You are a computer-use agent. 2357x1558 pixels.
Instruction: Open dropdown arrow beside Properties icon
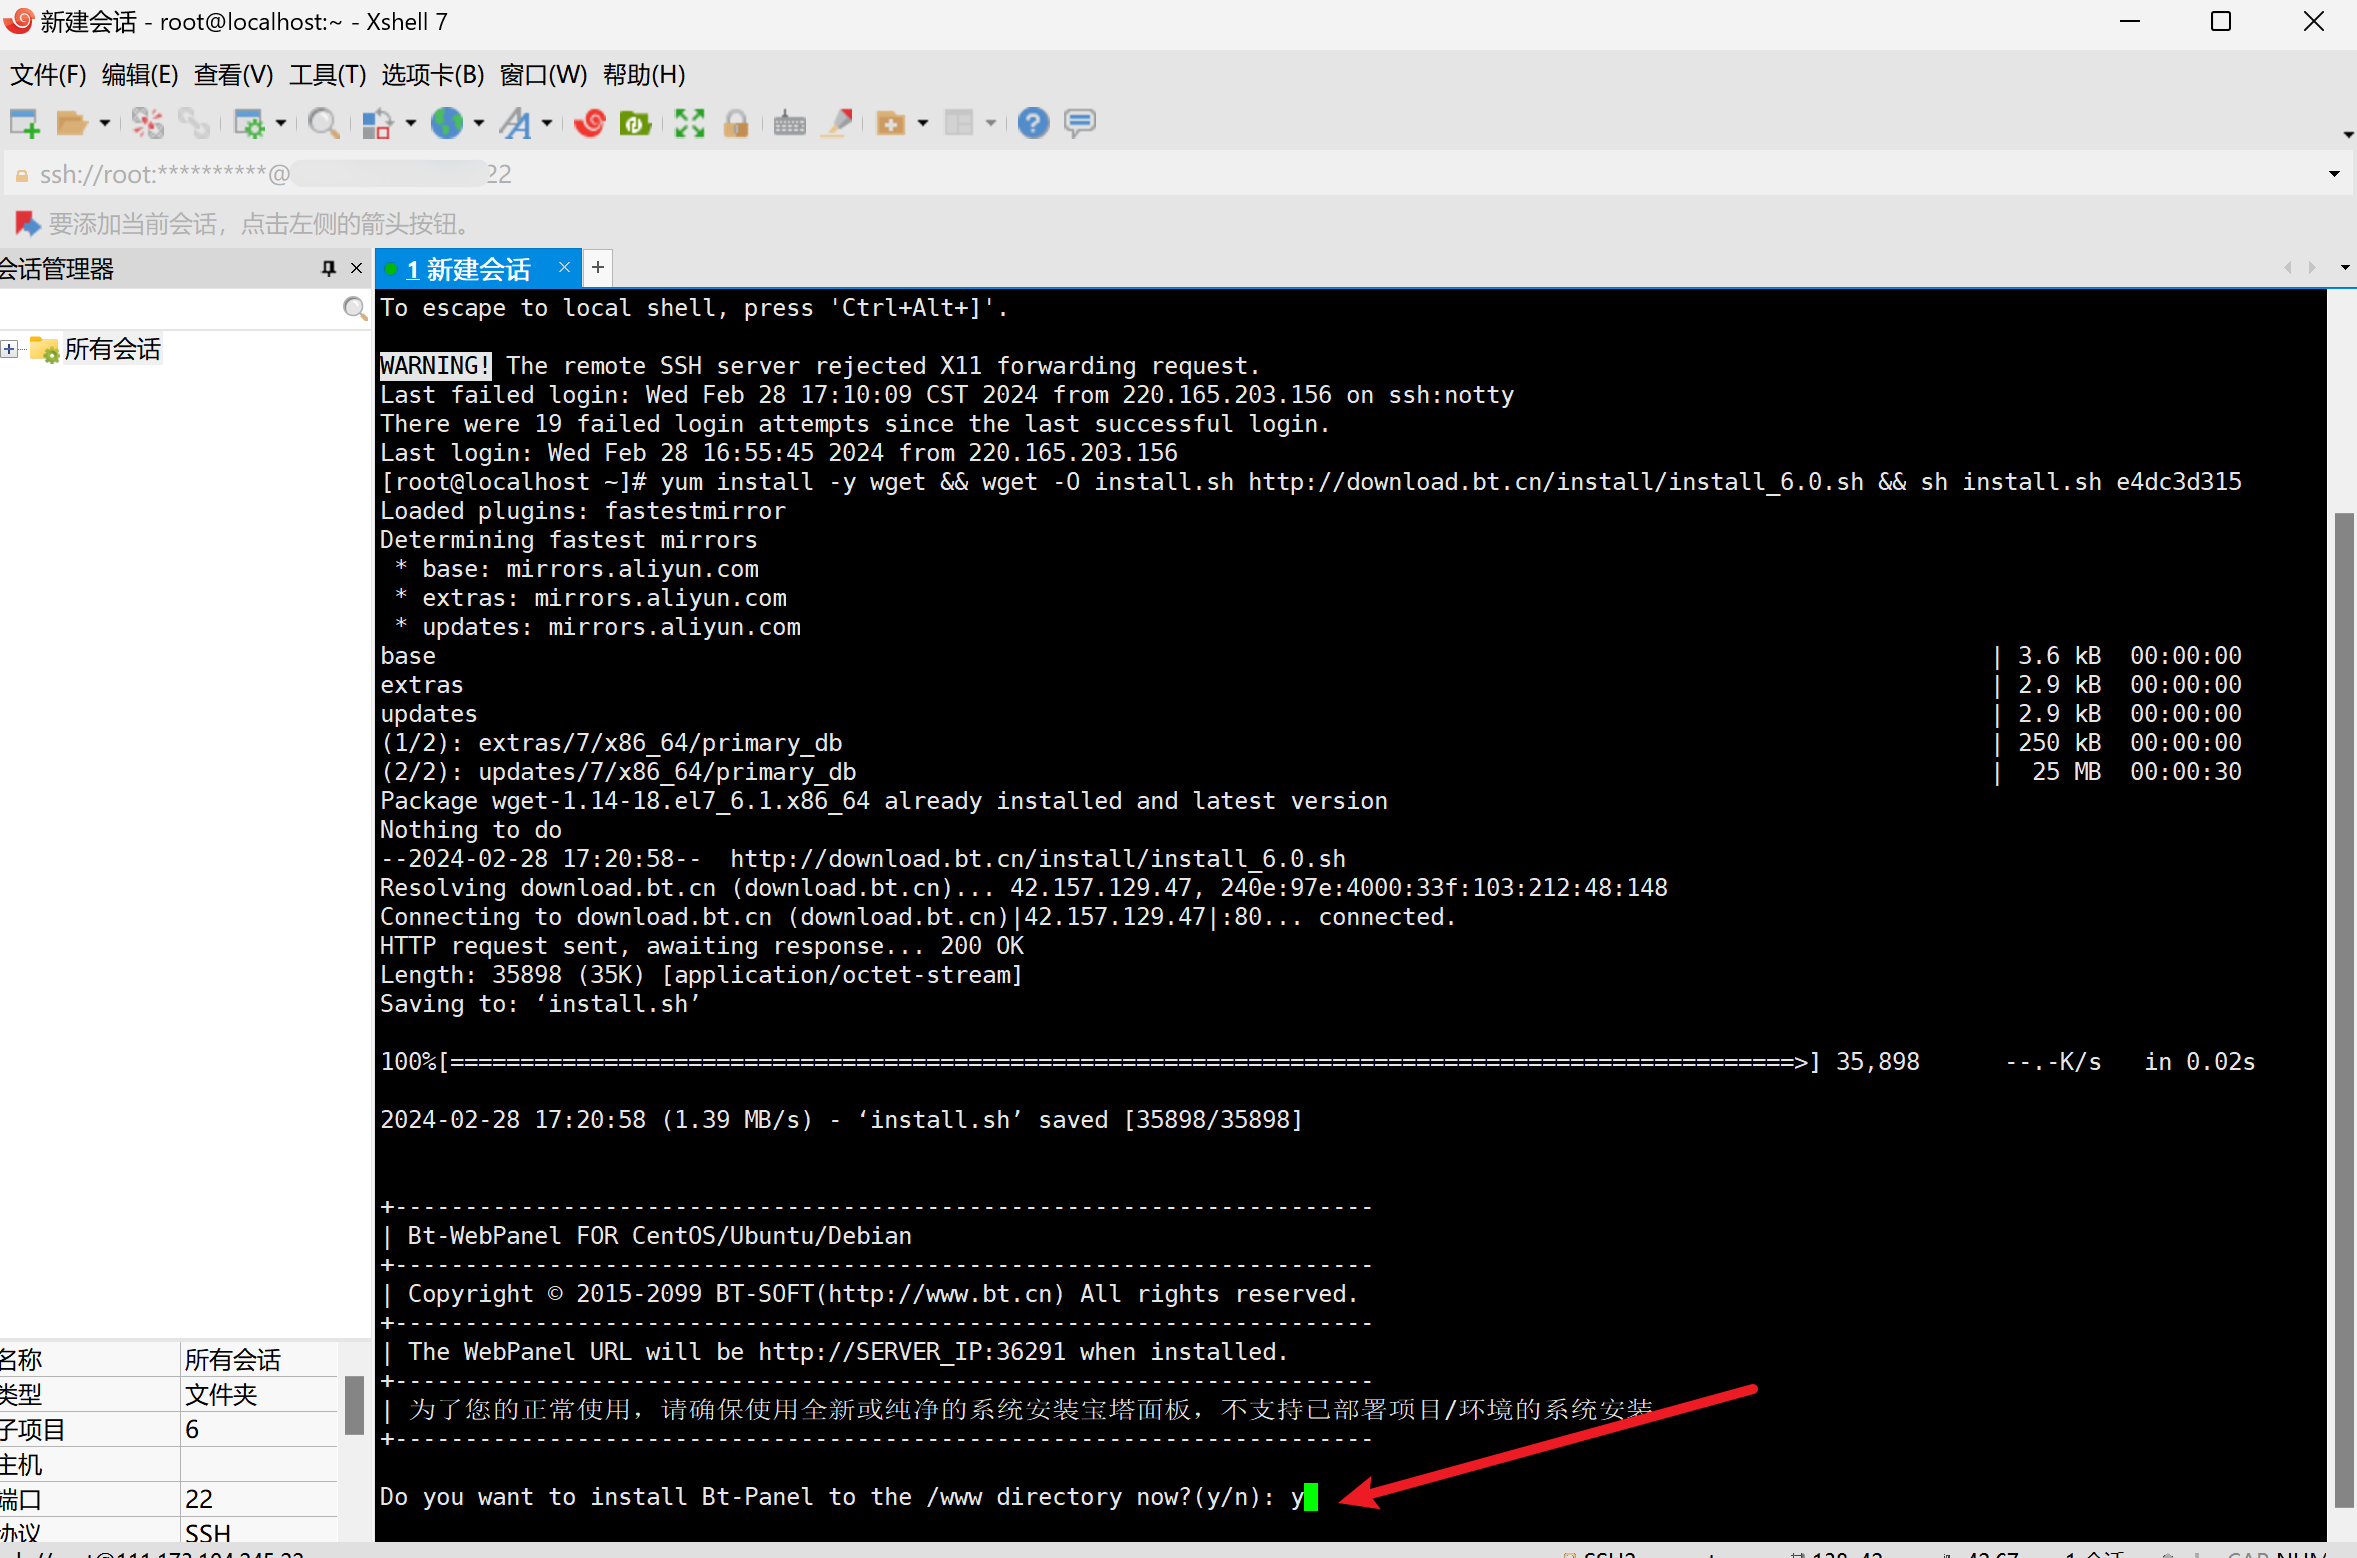coord(281,123)
